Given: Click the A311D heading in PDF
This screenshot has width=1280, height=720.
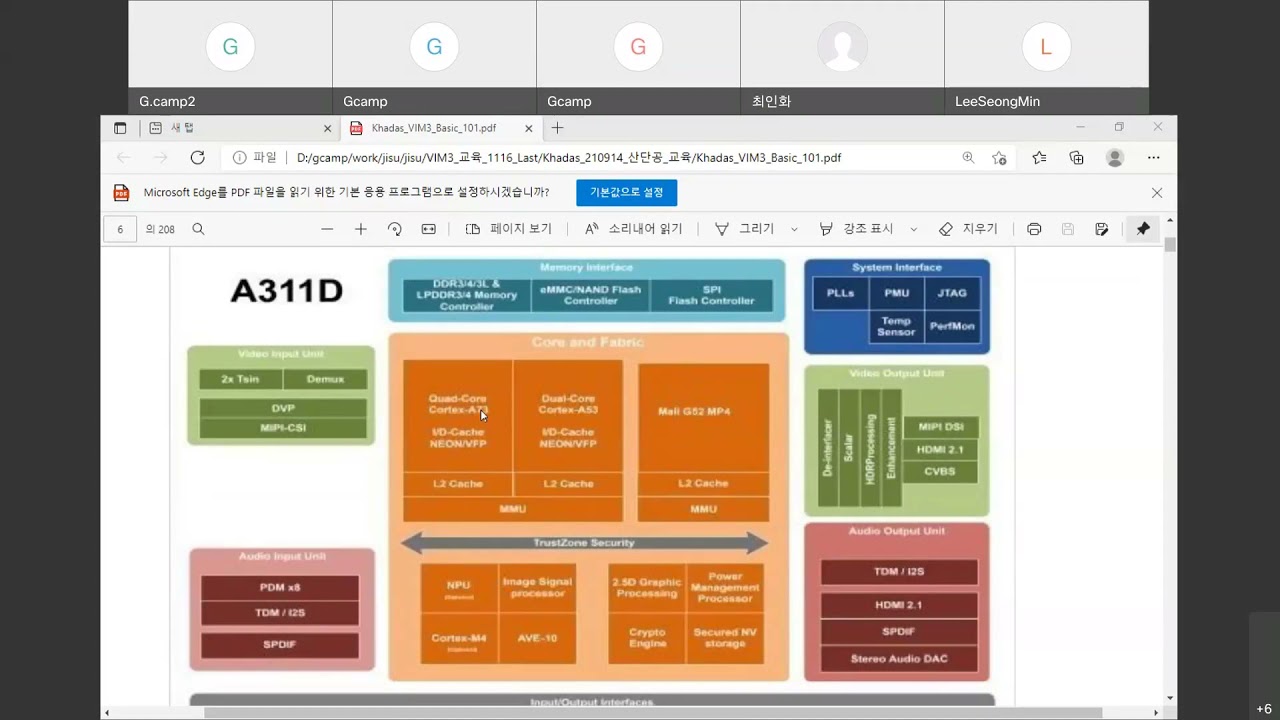Looking at the screenshot, I should [287, 291].
